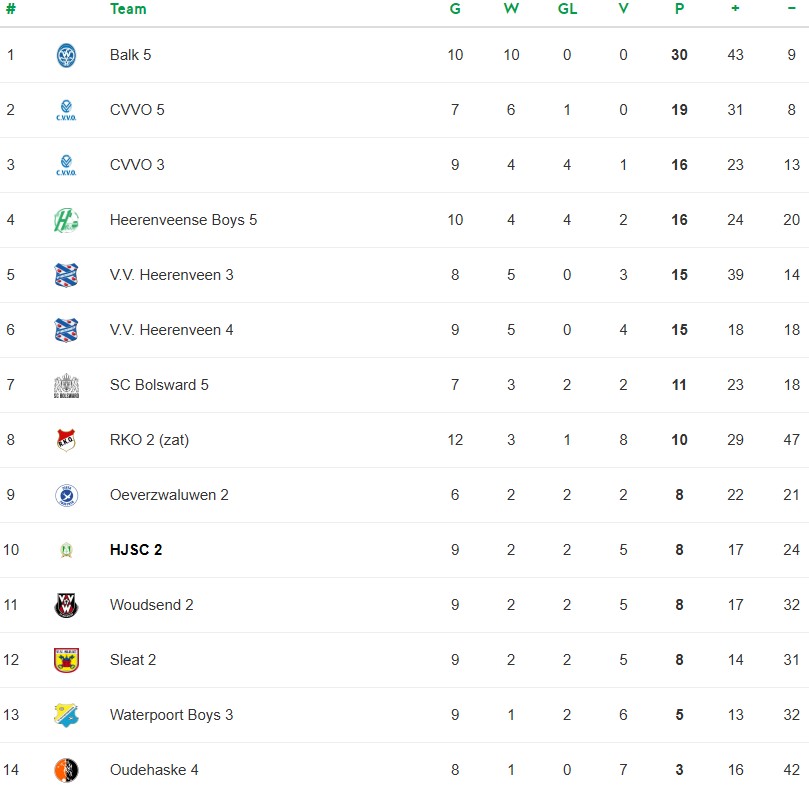Viewport: 809px width, 788px height.
Task: Click the RKO 2 (zat) club crest
Action: click(66, 440)
